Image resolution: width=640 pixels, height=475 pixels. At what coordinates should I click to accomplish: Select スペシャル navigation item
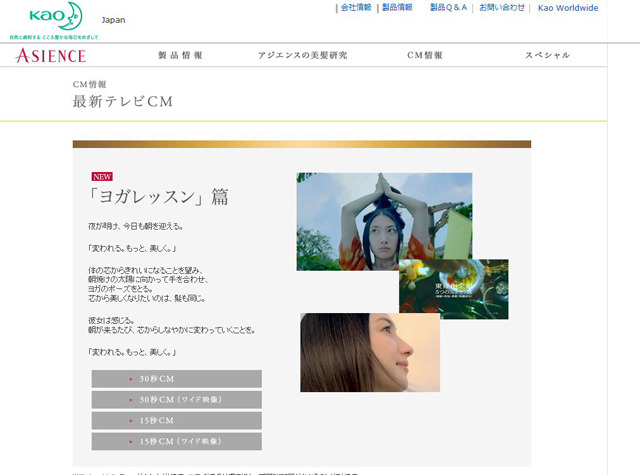click(547, 55)
